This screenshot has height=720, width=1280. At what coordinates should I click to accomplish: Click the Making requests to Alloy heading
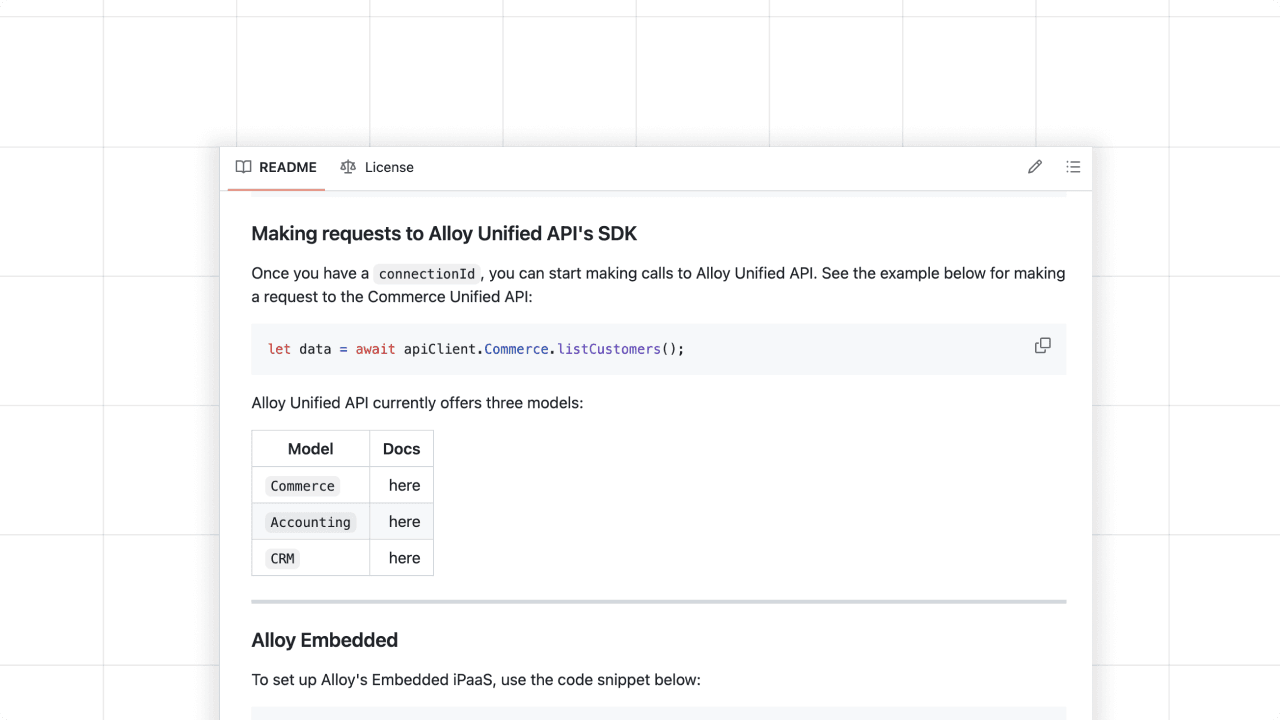point(444,233)
